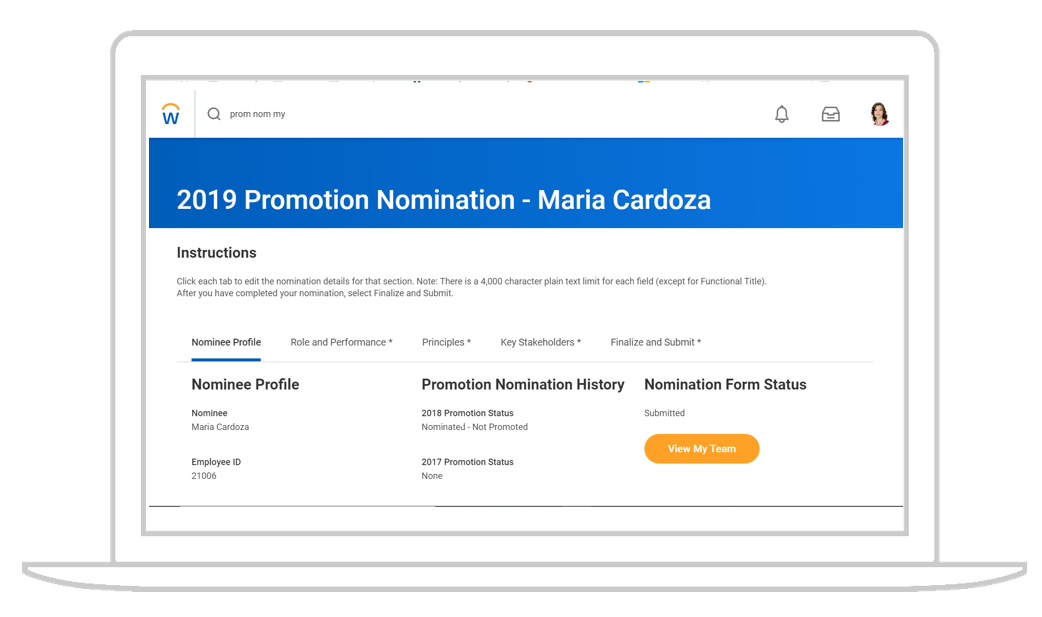Viewport: 1042px width, 617px height.
Task: Open notifications via the bell icon
Action: click(781, 114)
